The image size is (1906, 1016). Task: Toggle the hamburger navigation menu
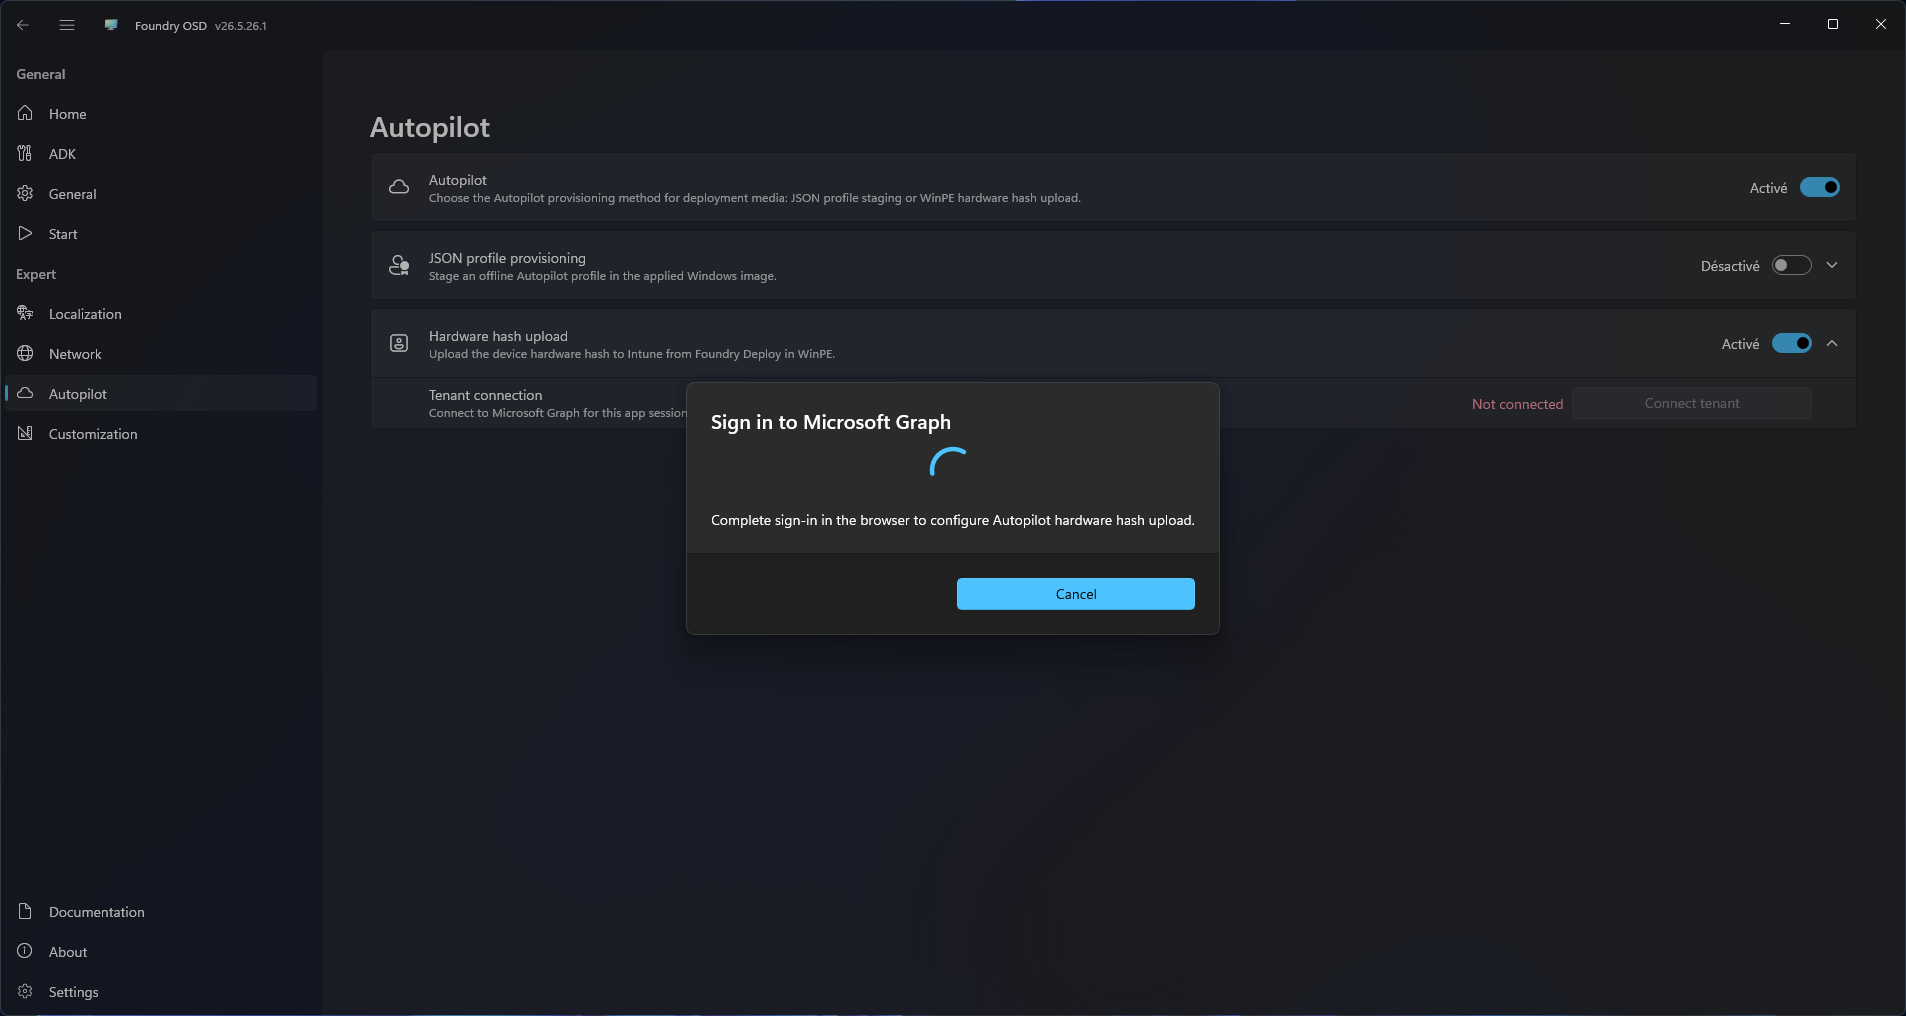67,25
